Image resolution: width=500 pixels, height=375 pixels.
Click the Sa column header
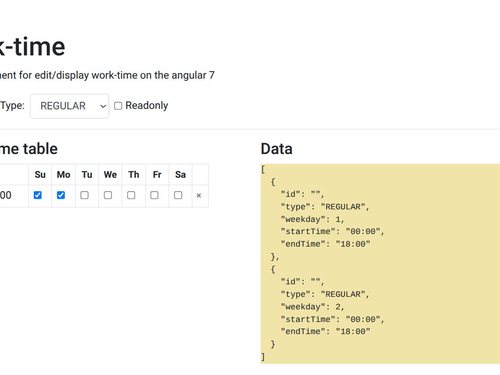(180, 175)
